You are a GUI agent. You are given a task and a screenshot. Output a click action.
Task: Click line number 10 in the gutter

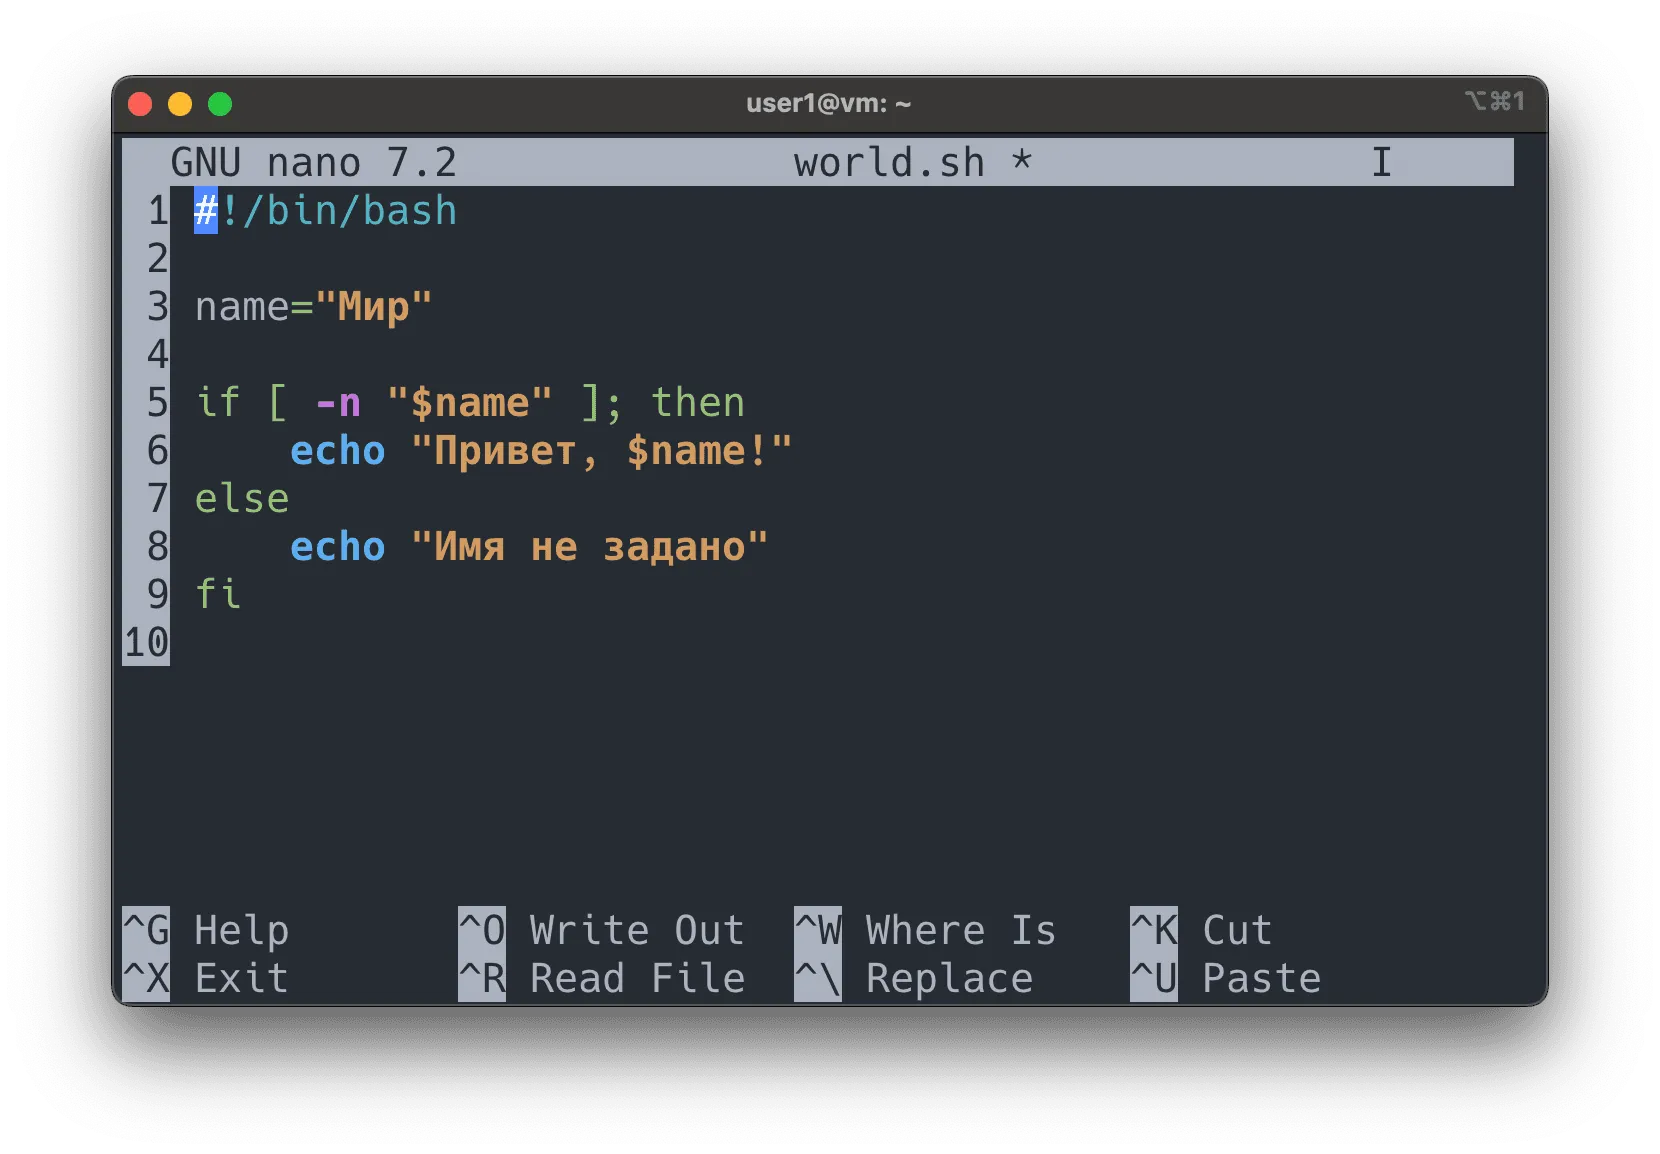point(146,642)
